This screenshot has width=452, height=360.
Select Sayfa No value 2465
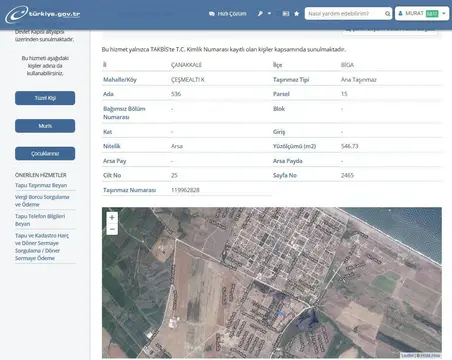347,175
